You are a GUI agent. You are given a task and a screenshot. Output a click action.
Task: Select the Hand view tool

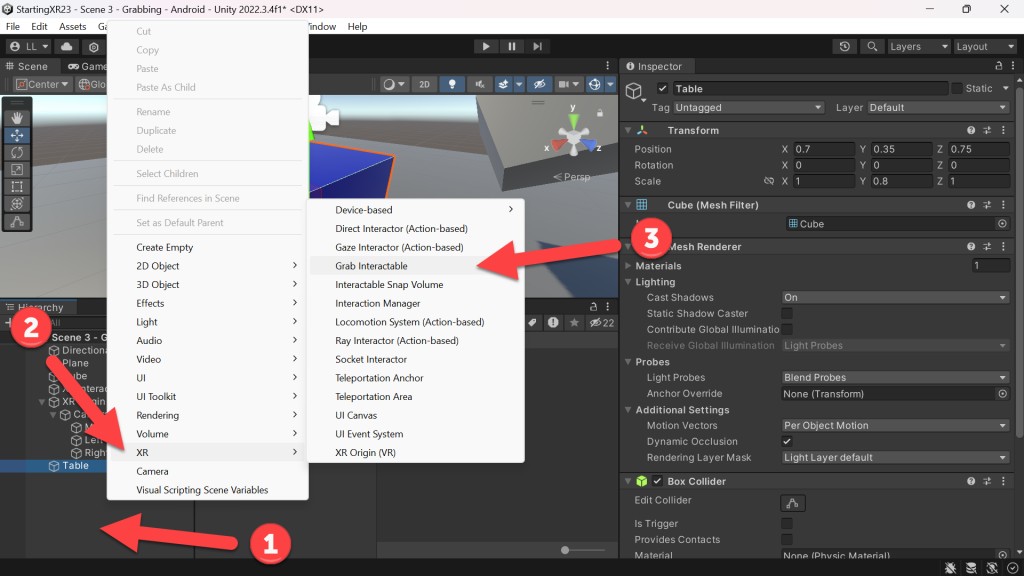tap(17, 118)
